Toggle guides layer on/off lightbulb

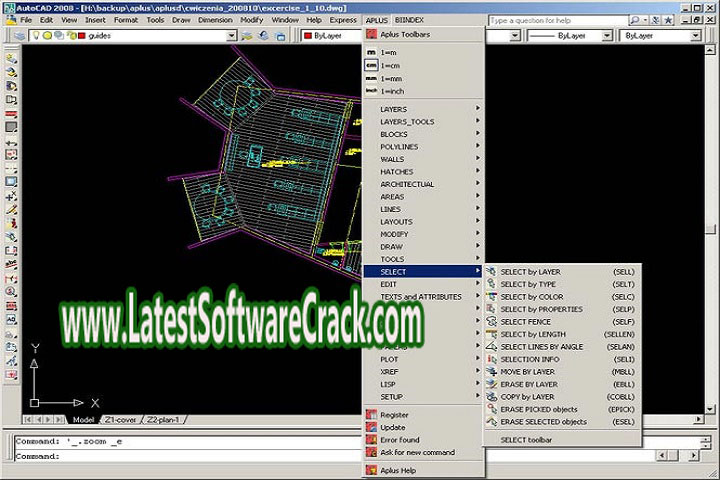coord(36,35)
